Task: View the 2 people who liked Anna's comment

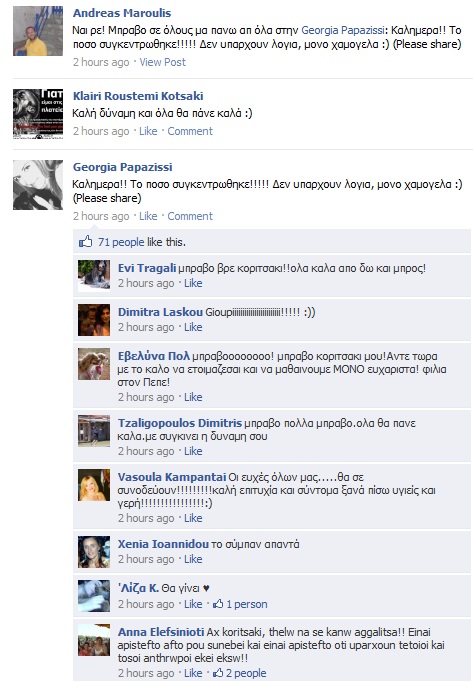Action: coord(246,673)
